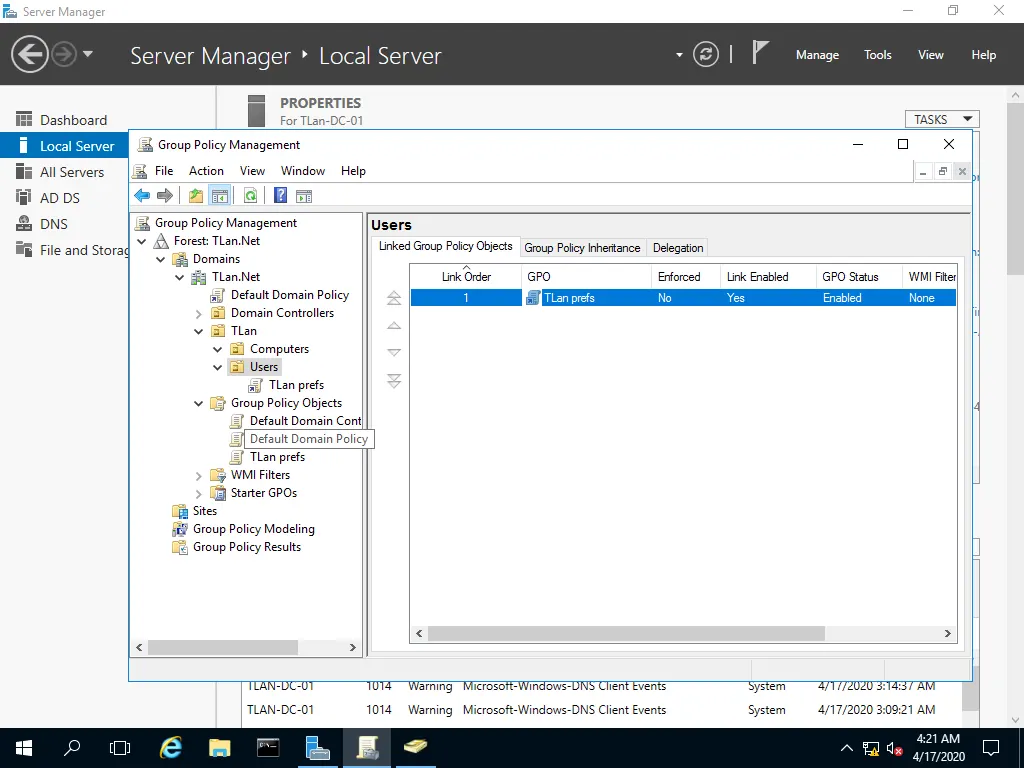Click Server Manager refresh circle icon
This screenshot has width=1024, height=768.
point(706,54)
